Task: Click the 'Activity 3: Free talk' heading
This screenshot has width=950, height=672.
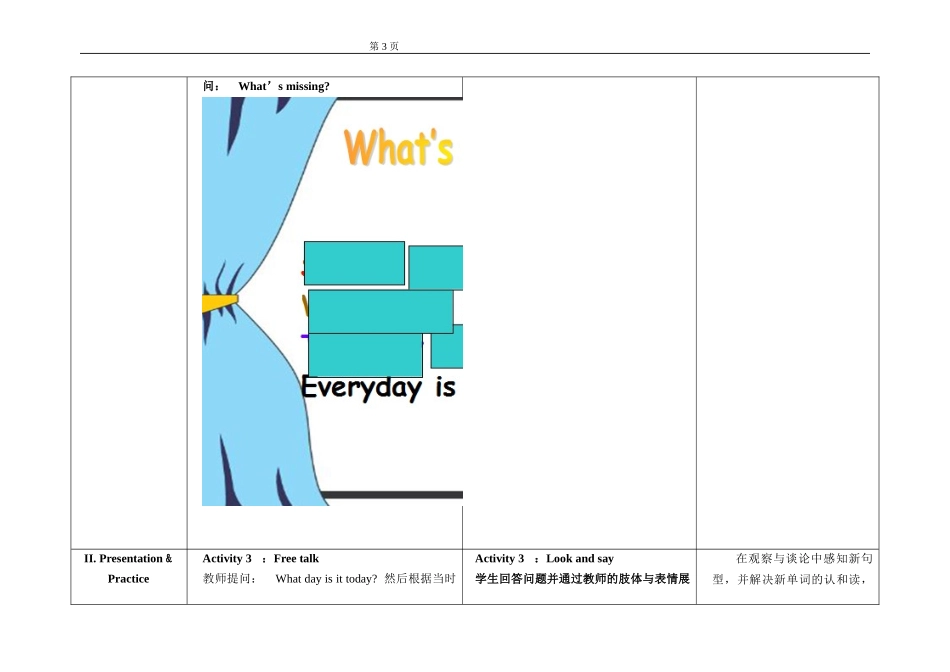Action: (261, 558)
